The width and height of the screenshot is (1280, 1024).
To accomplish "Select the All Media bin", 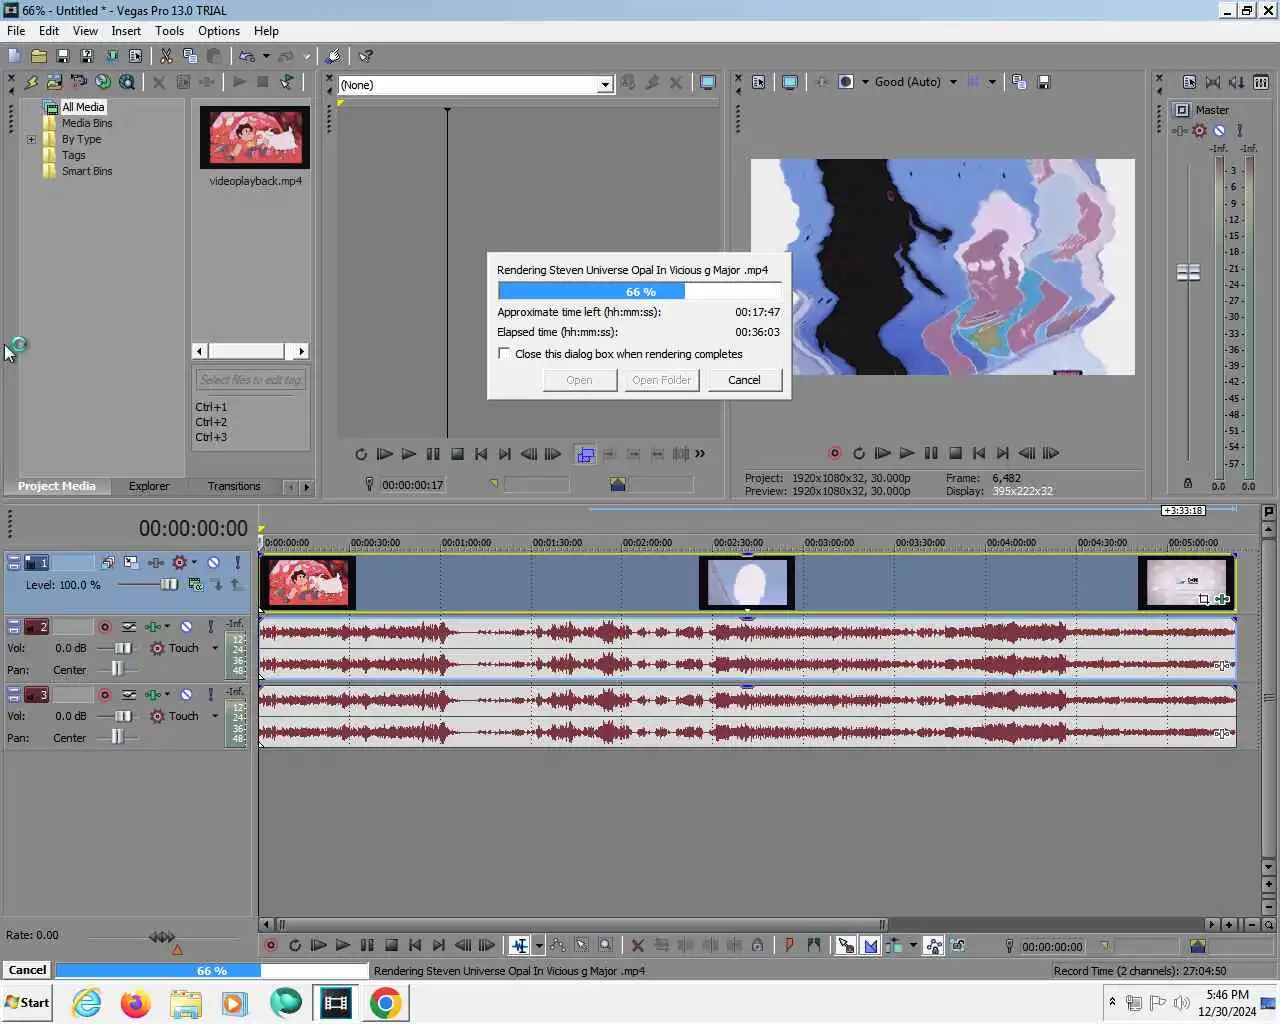I will [83, 107].
